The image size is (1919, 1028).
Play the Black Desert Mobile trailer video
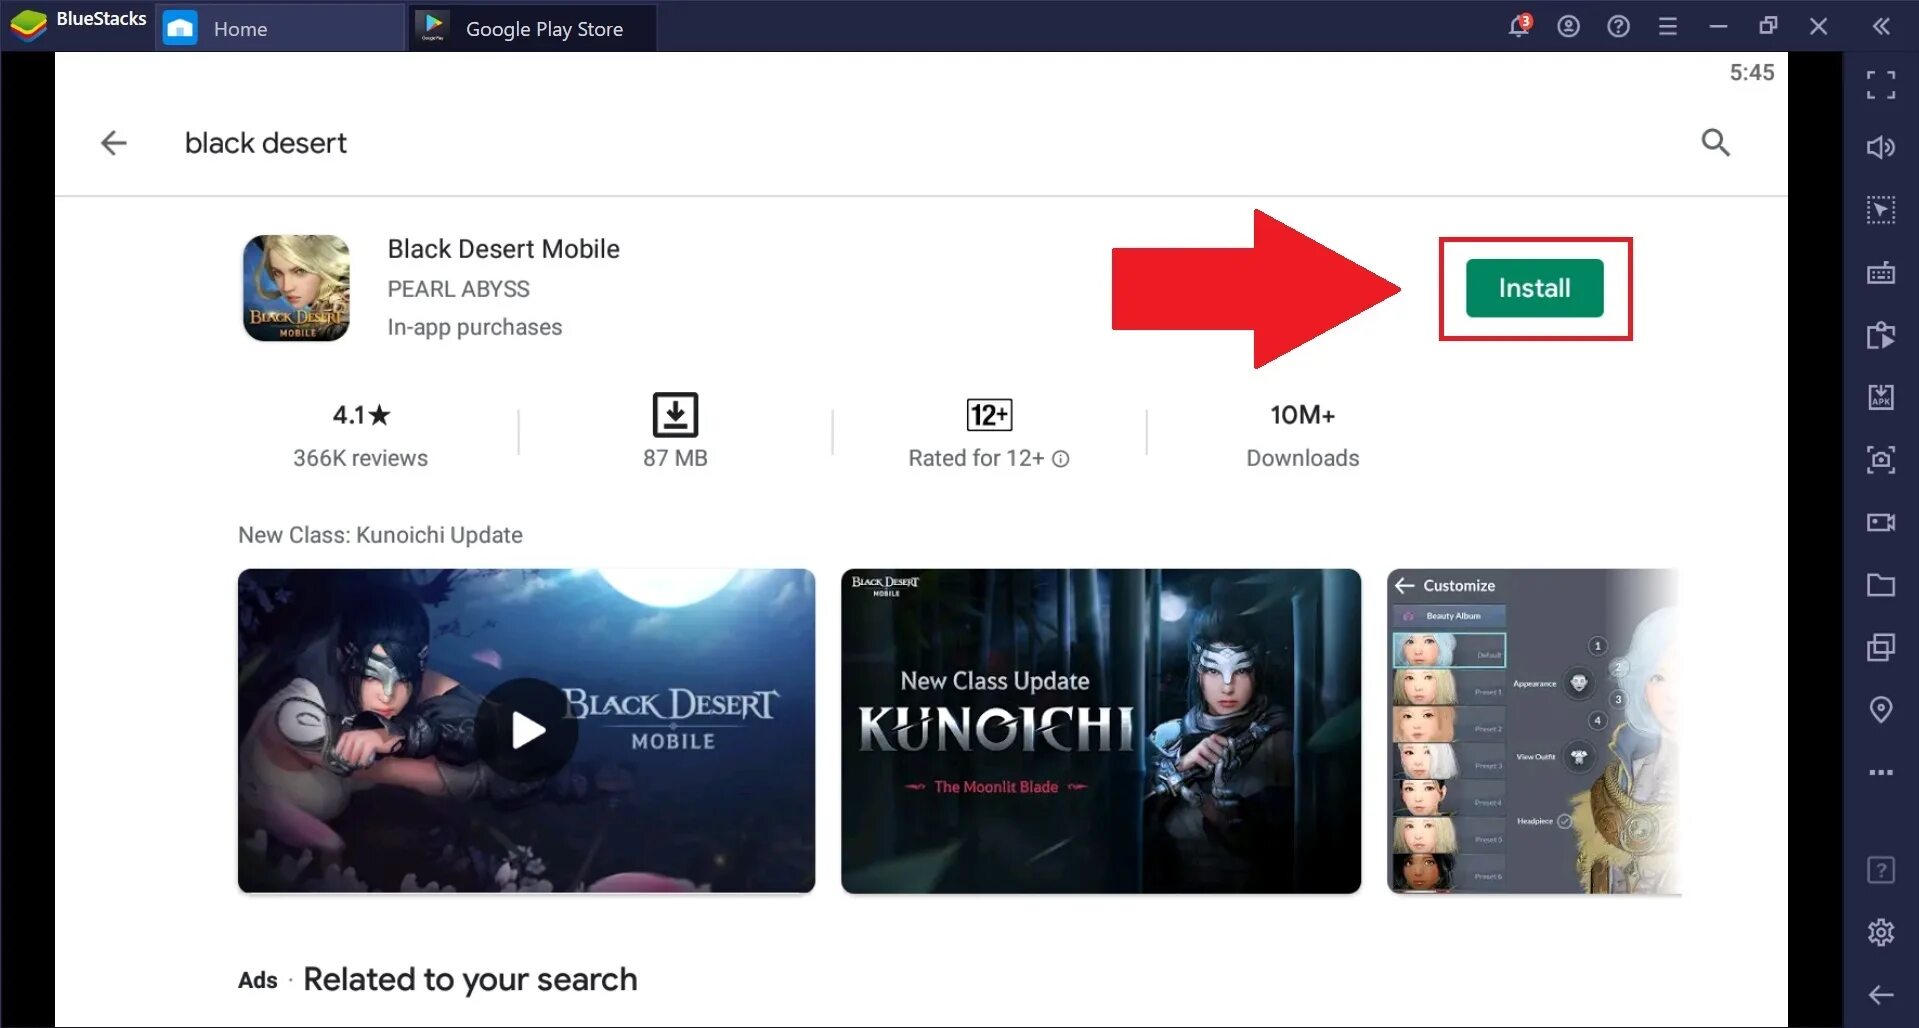(526, 730)
